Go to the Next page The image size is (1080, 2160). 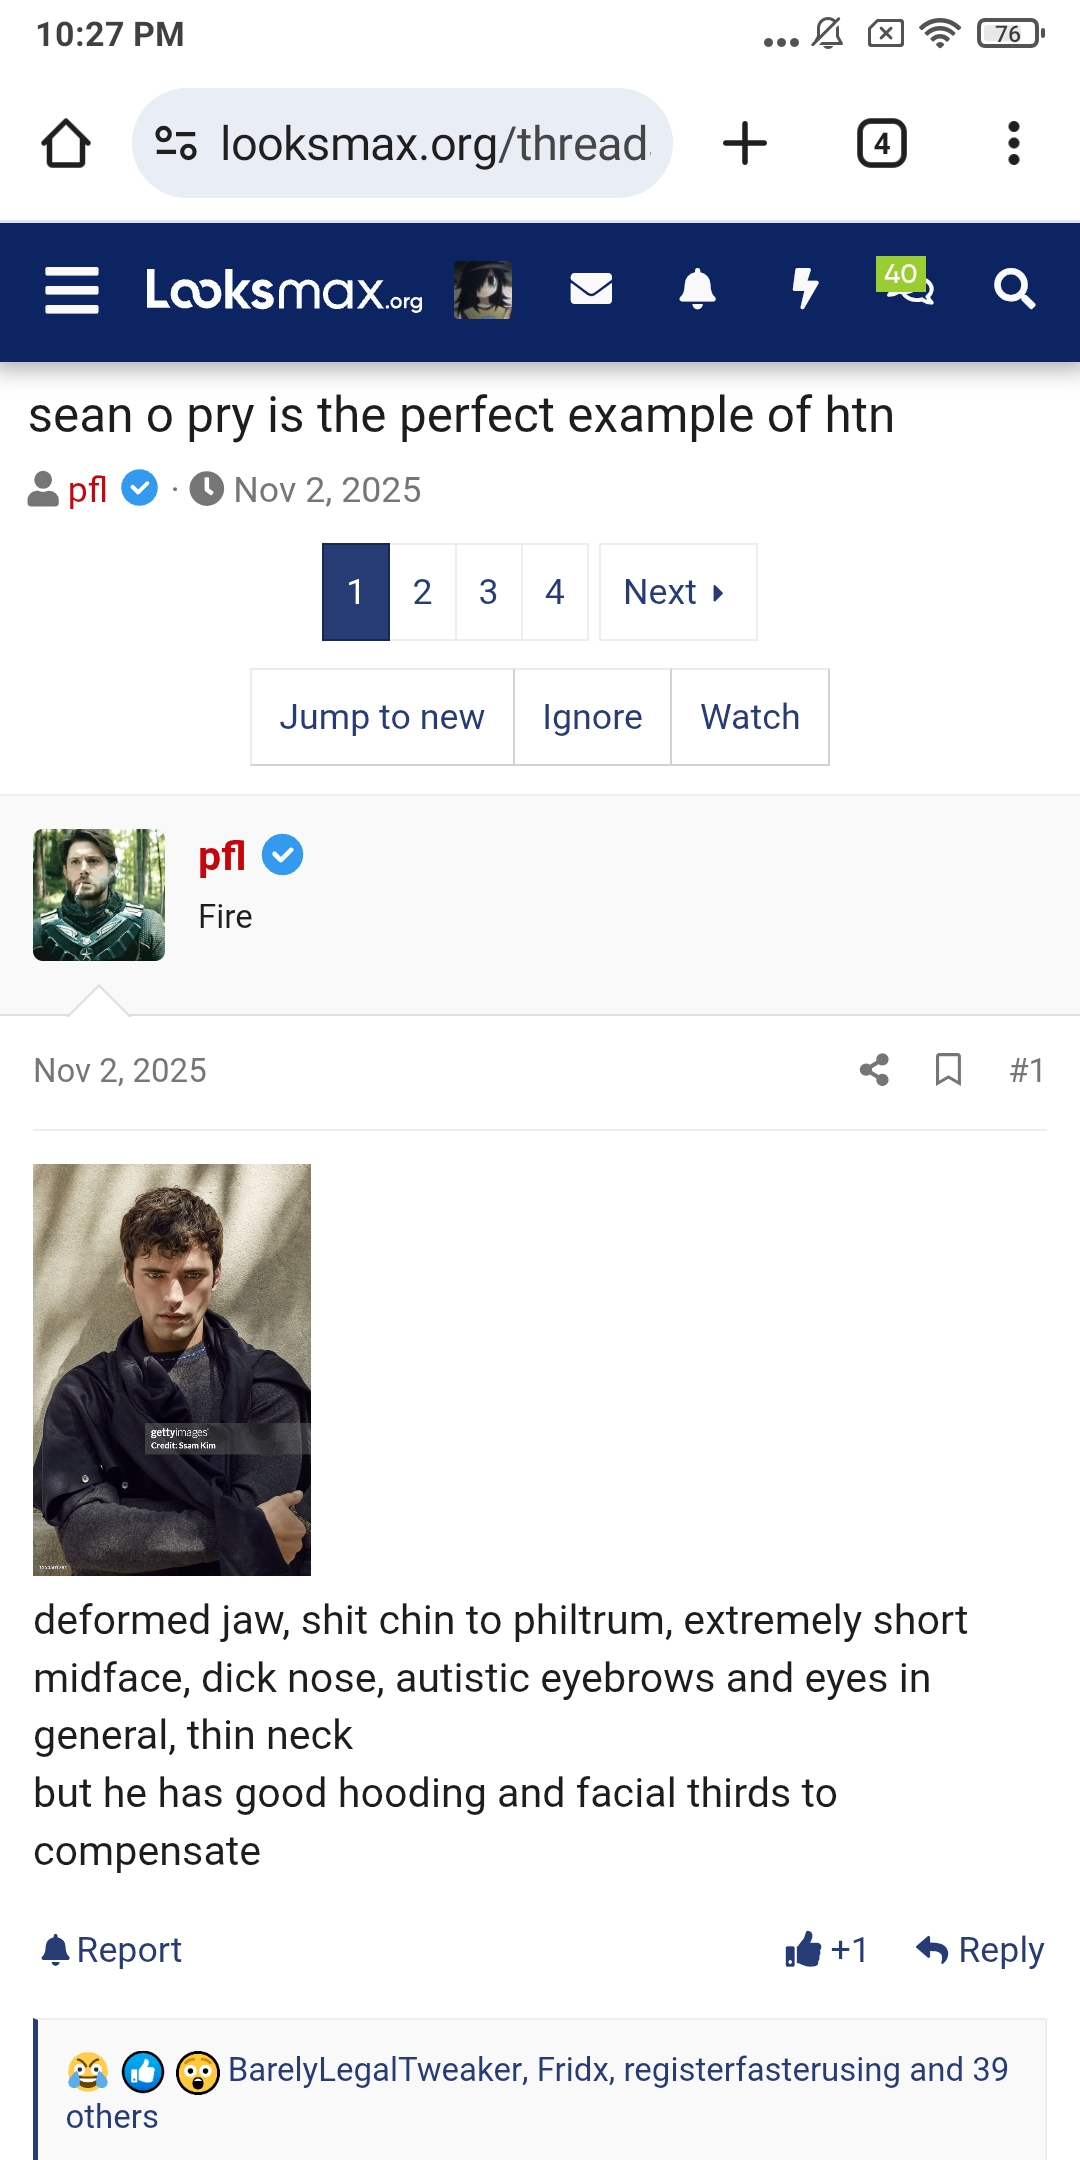click(x=678, y=592)
